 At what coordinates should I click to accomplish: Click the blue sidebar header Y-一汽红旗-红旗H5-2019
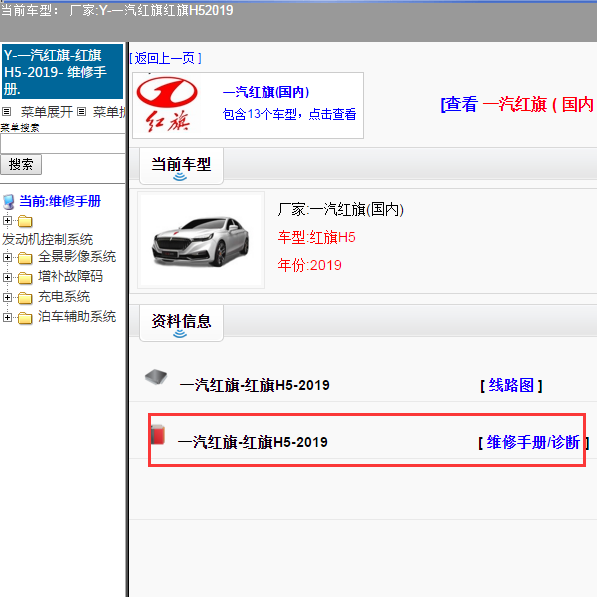(62, 72)
